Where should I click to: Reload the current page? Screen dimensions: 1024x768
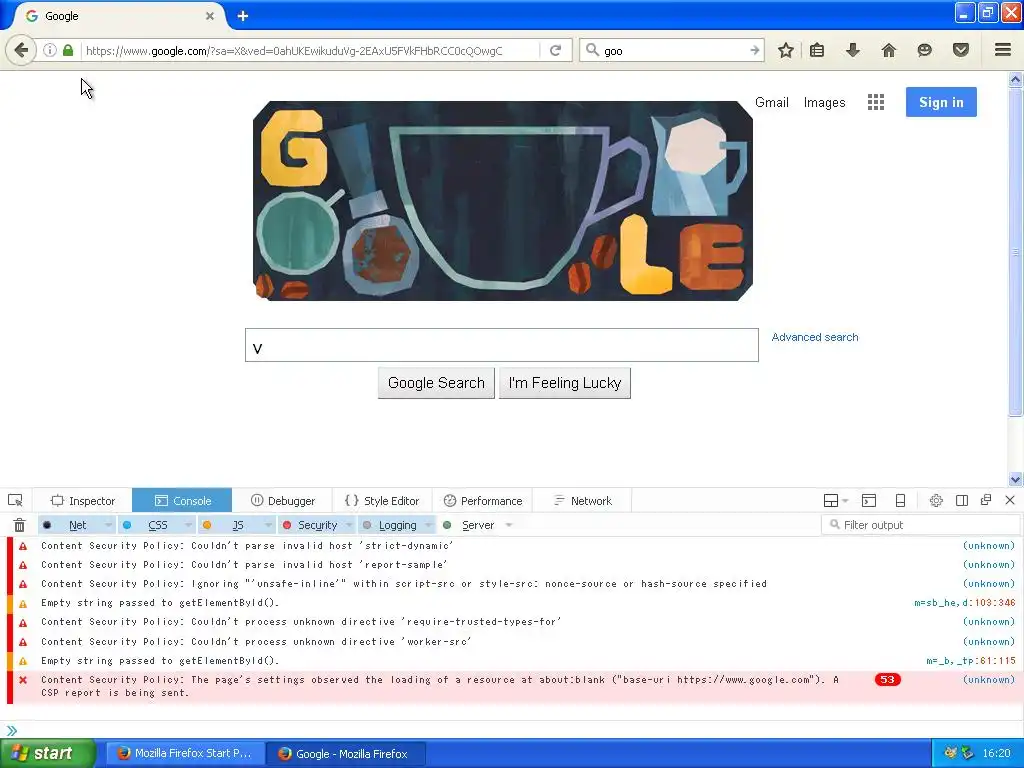556,50
